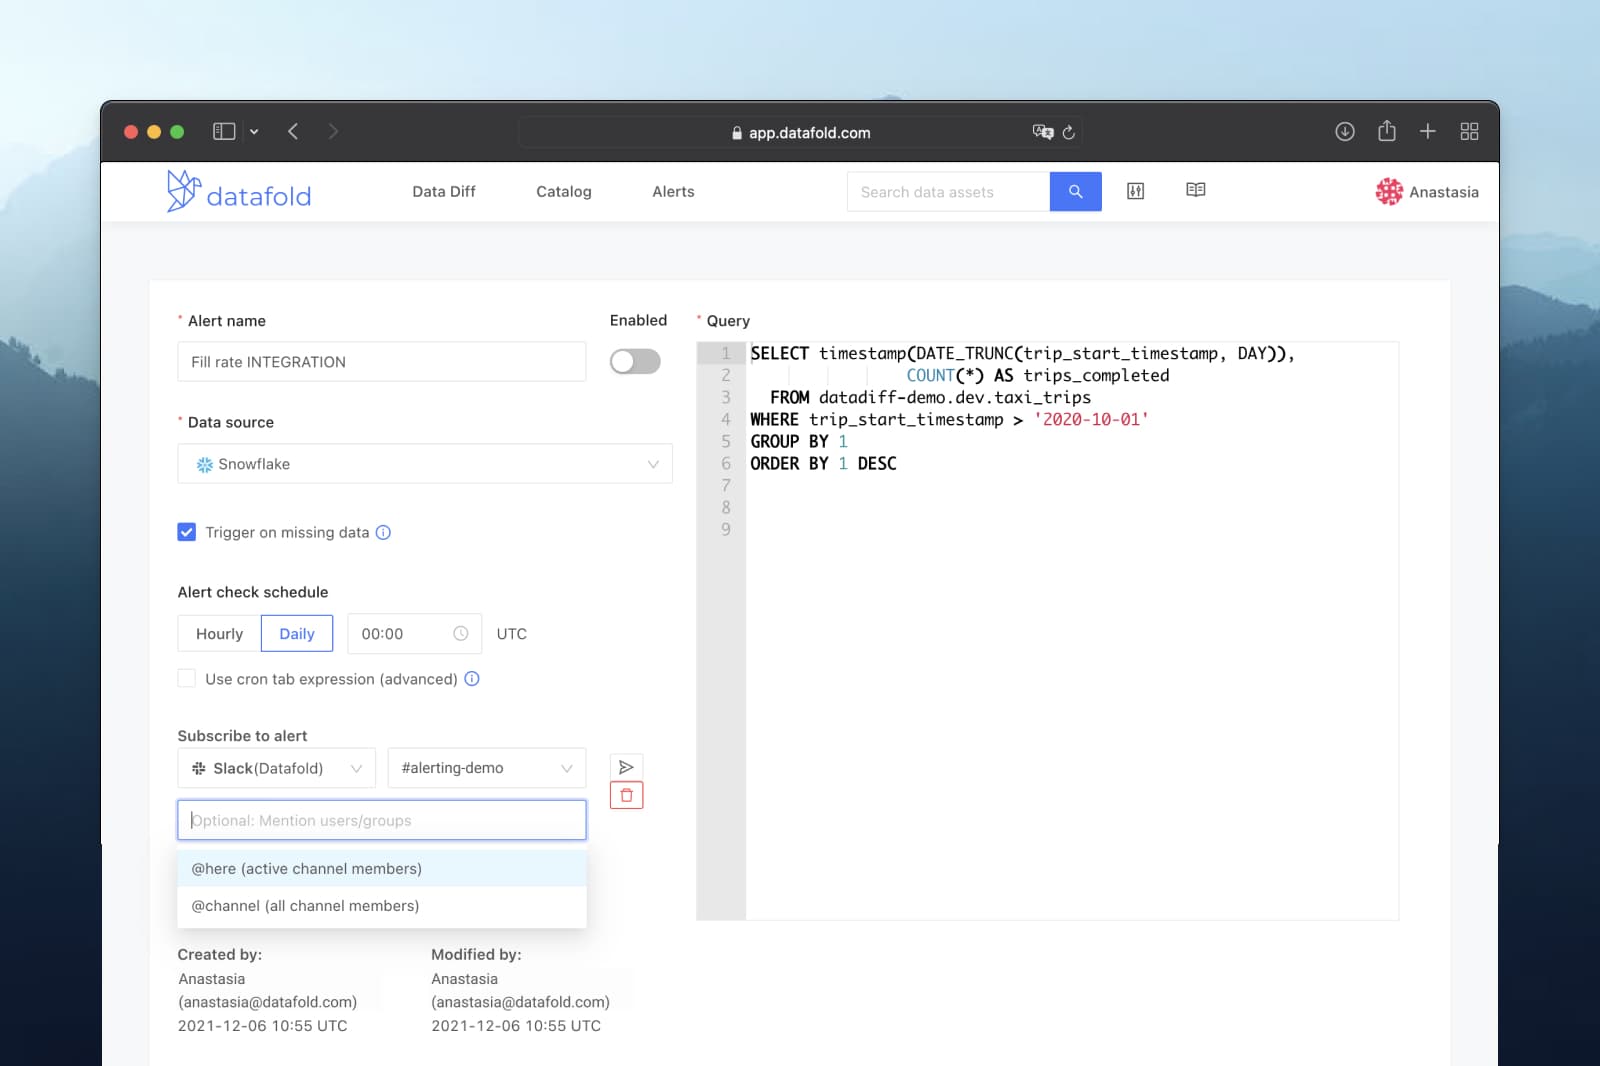This screenshot has height=1066, width=1600.
Task: Click the app.datafold.com address bar
Action: coord(800,132)
